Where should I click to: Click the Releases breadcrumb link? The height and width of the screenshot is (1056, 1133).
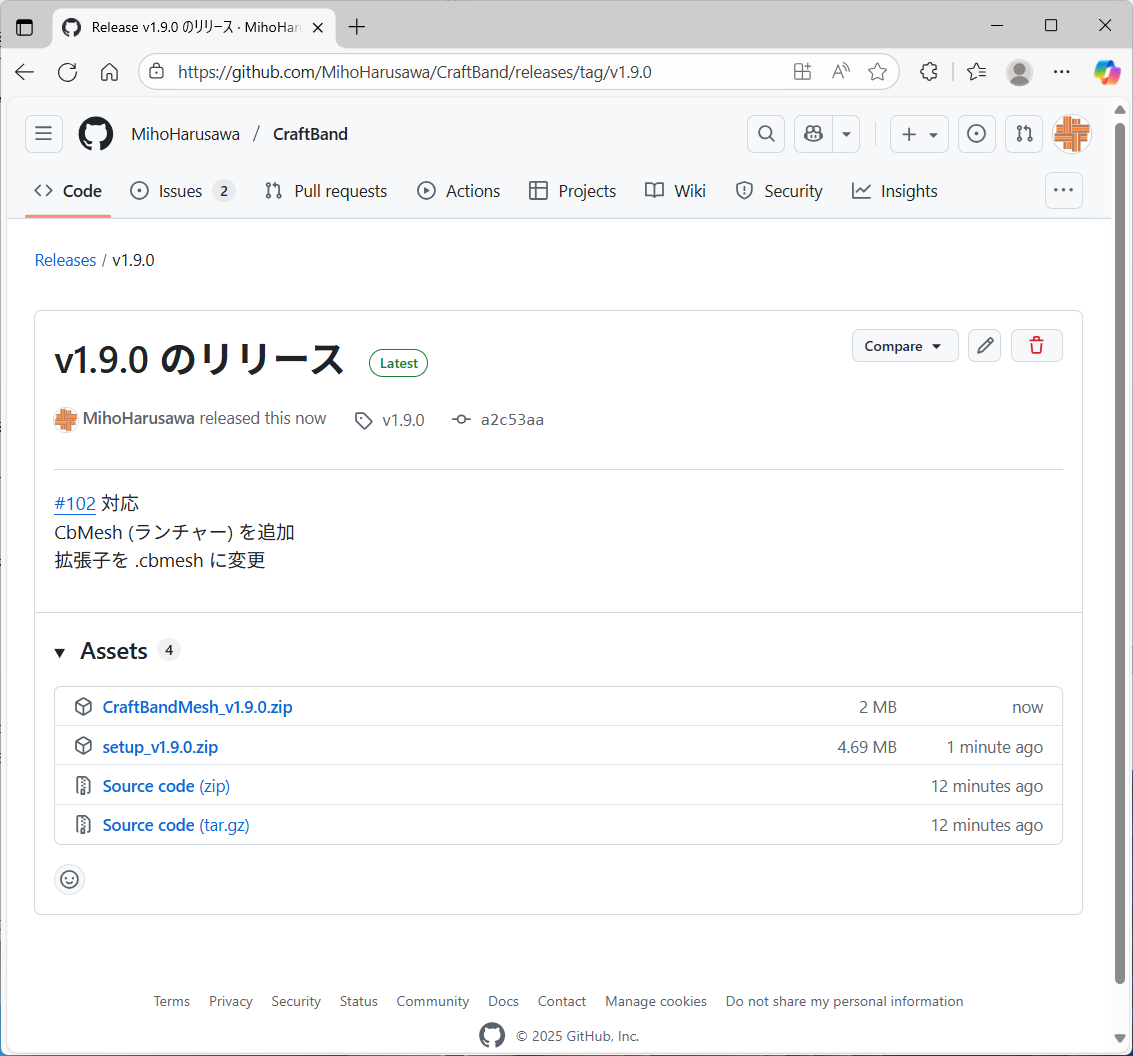tap(65, 260)
